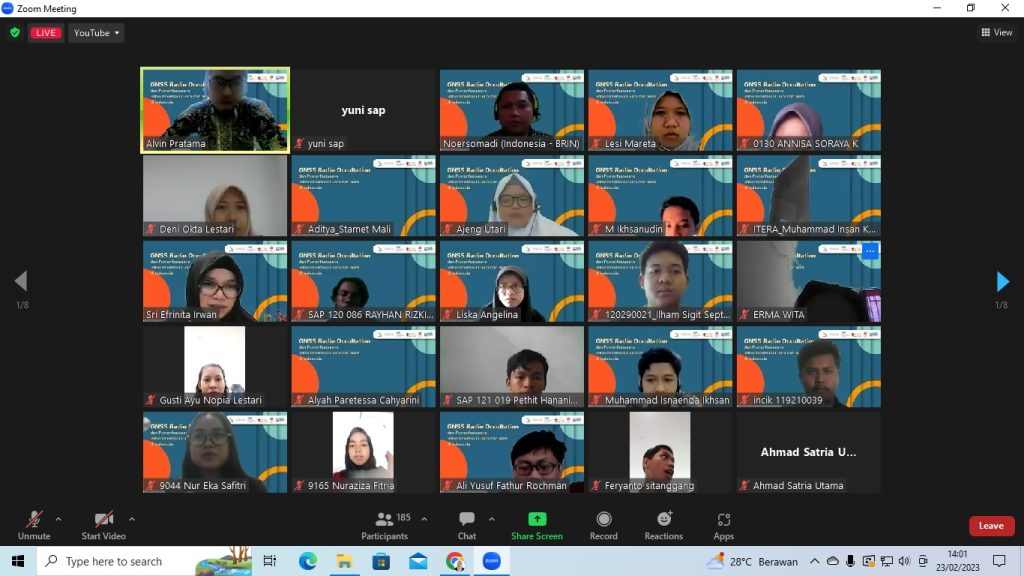
Task: Go to next gallery page arrow
Action: pyautogui.click(x=1002, y=282)
